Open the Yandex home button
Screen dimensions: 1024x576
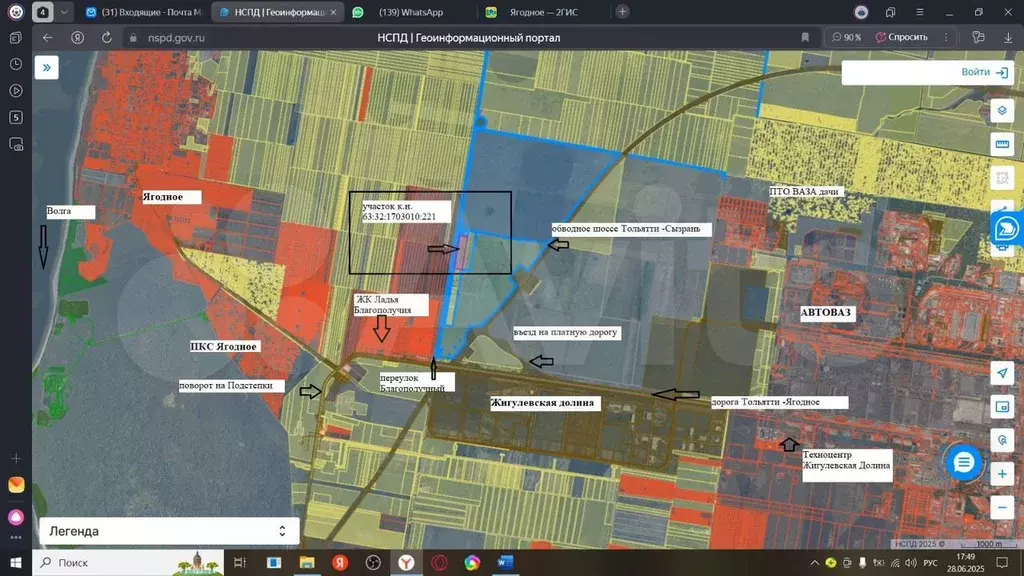(78, 38)
